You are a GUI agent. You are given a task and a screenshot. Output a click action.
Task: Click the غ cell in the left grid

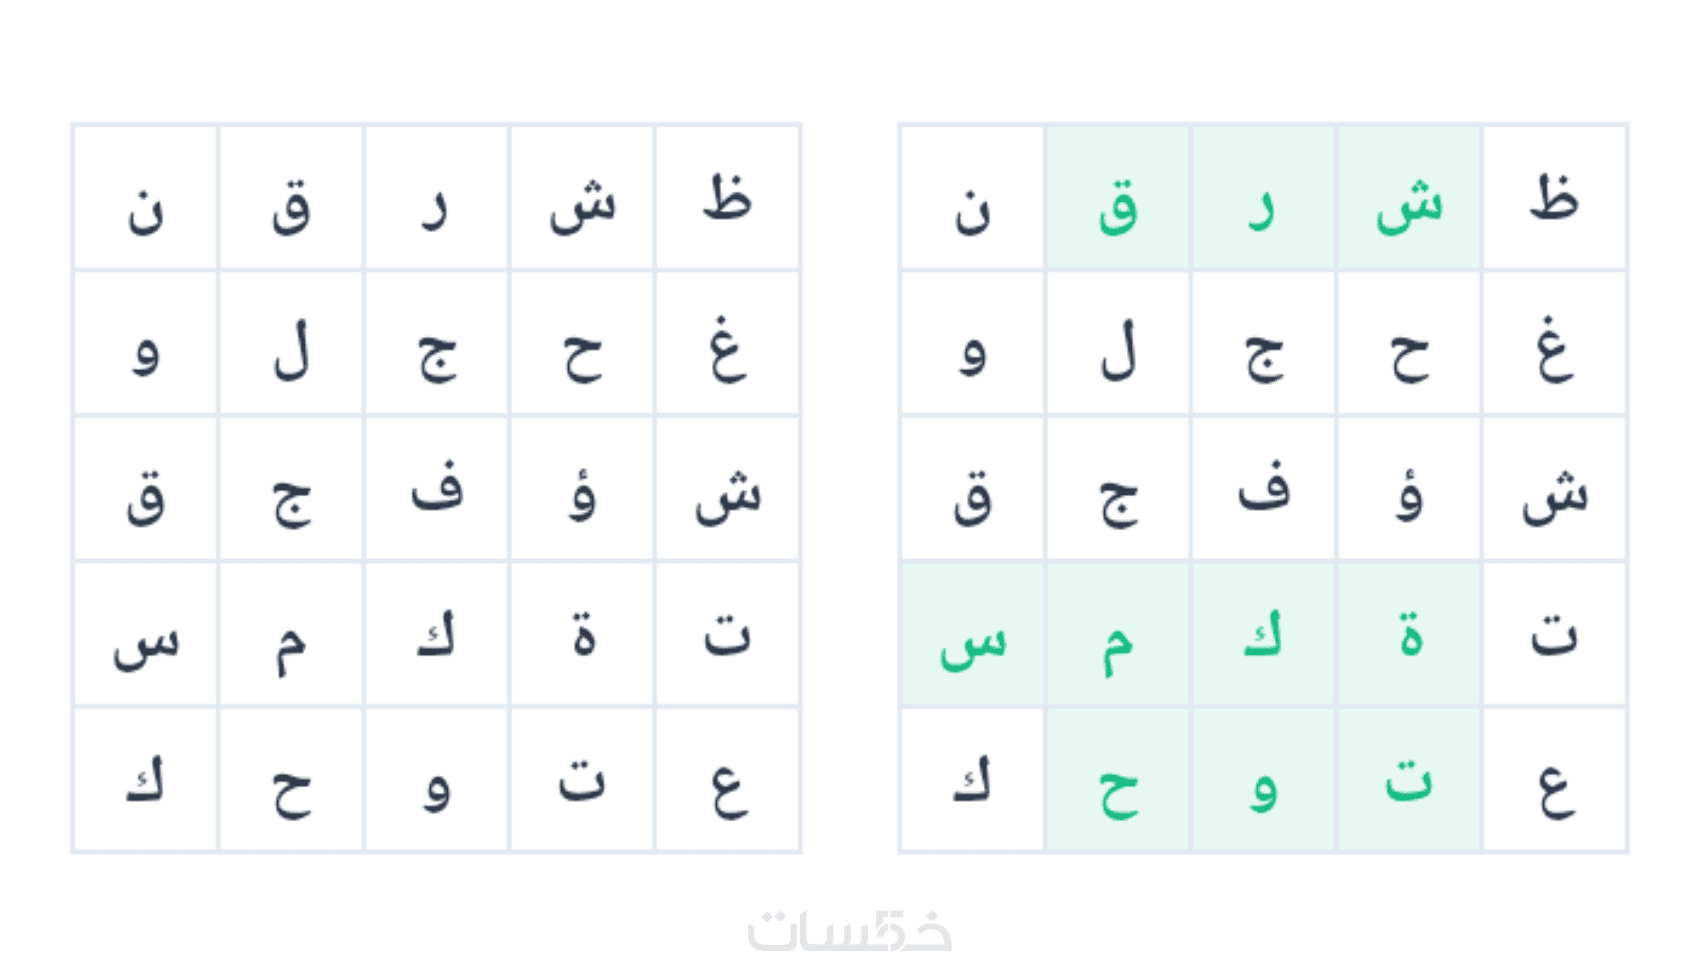tap(727, 343)
